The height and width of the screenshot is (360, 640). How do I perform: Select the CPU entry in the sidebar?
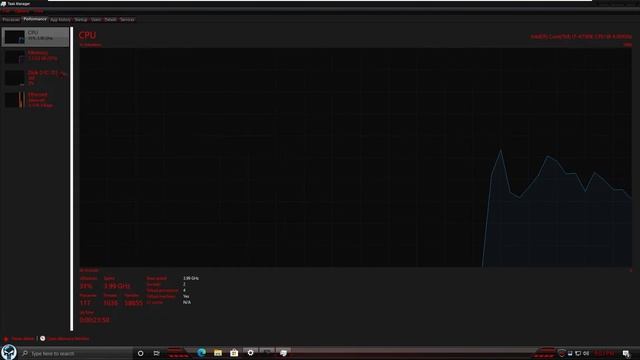36,37
